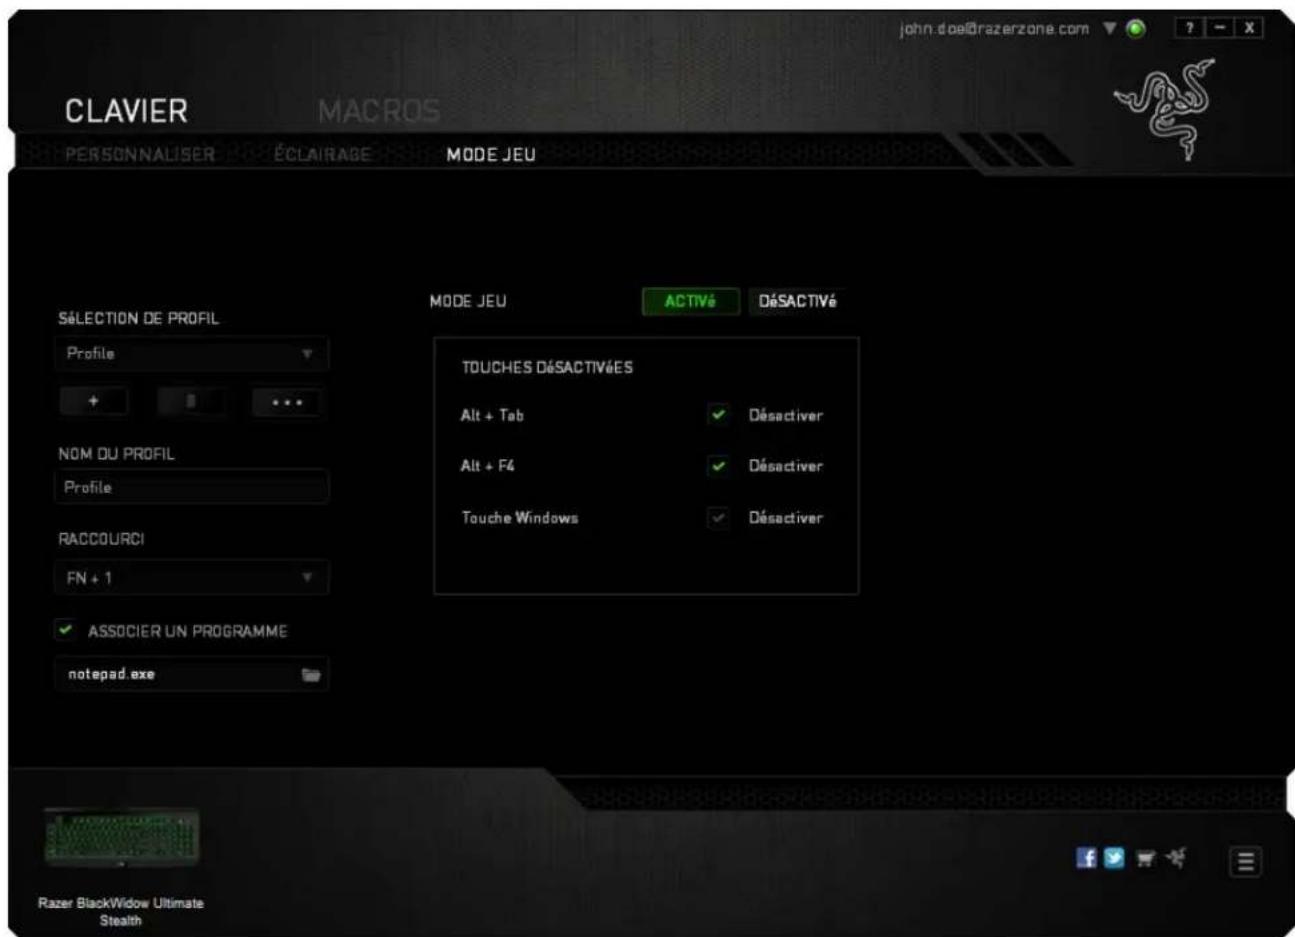Click the Alt + Tab label

click(x=492, y=415)
